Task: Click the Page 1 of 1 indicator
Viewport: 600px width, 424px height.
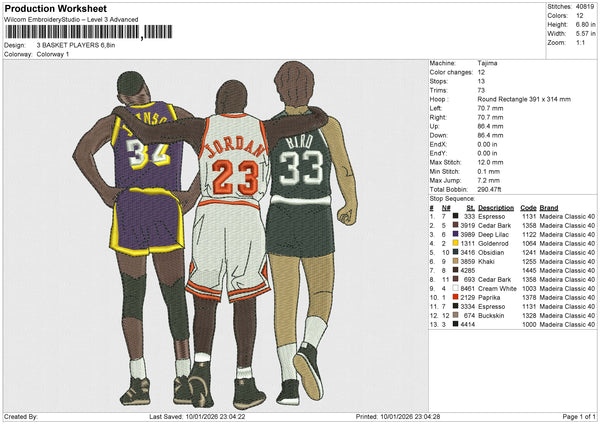Action: pos(579,417)
